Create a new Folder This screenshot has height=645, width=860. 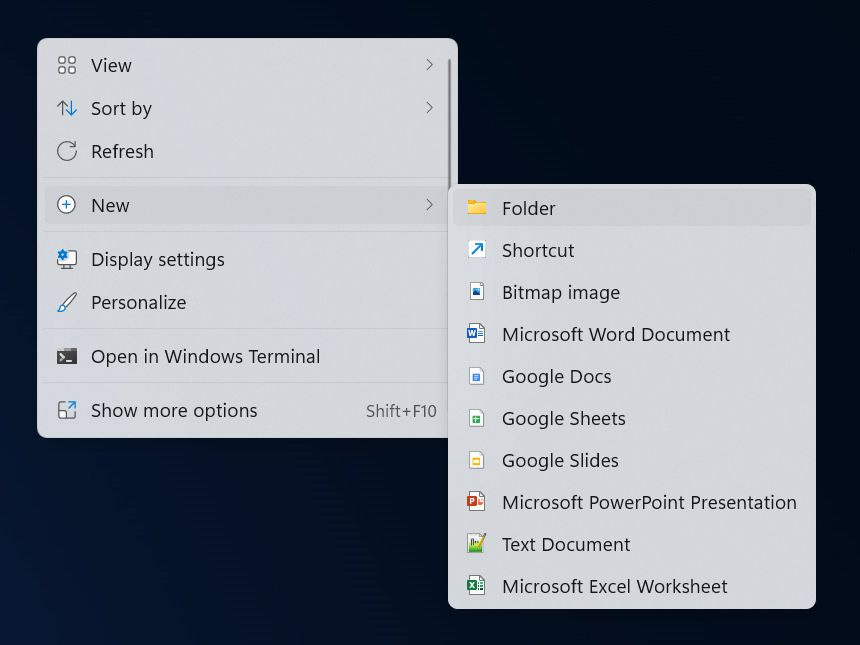tap(632, 208)
